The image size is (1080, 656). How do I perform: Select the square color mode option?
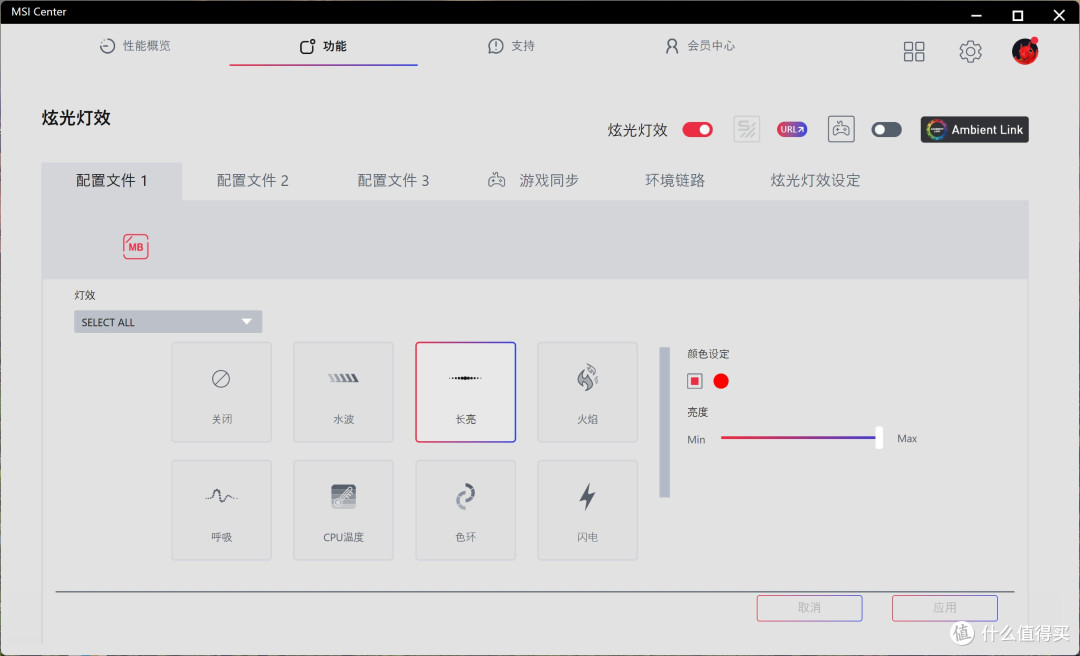(694, 381)
